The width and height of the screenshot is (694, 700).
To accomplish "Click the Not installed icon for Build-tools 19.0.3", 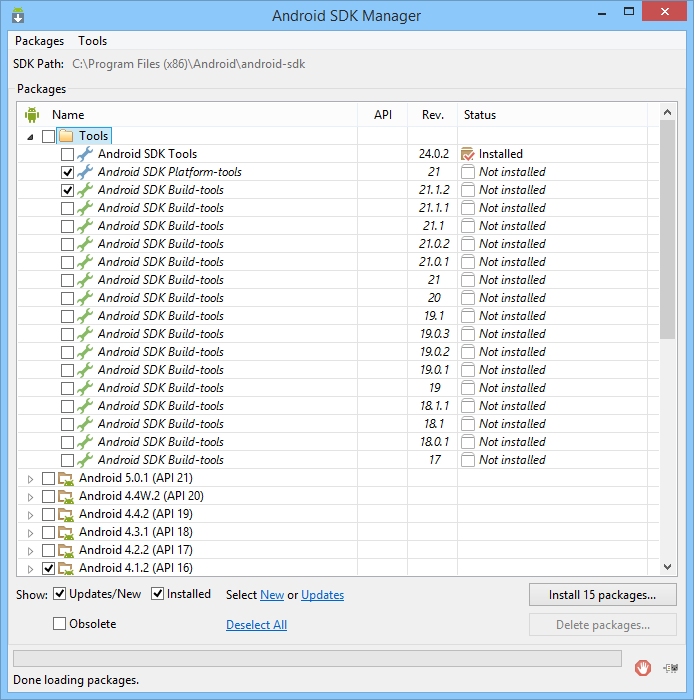I will tap(468, 334).
